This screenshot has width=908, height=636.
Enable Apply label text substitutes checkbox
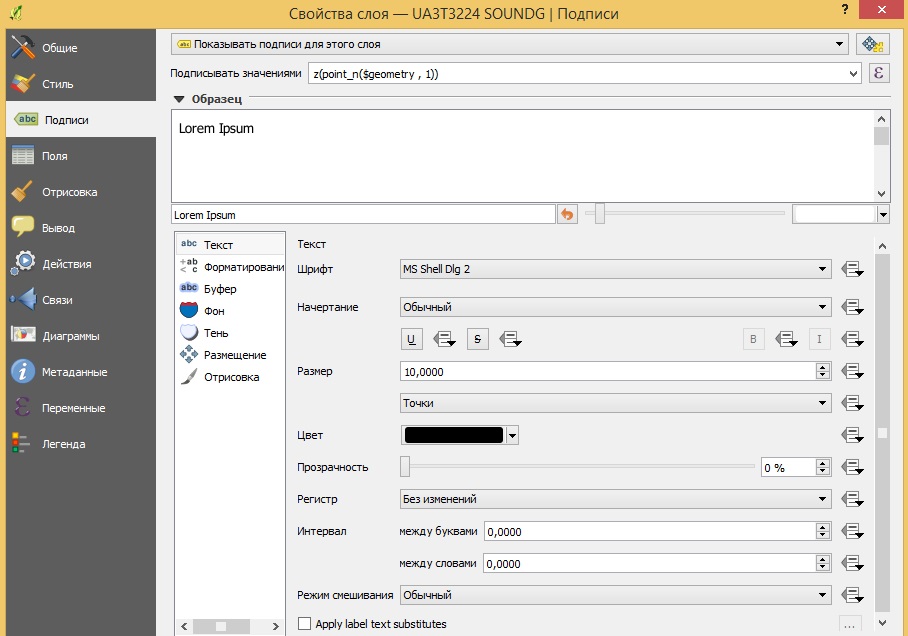[x=305, y=624]
